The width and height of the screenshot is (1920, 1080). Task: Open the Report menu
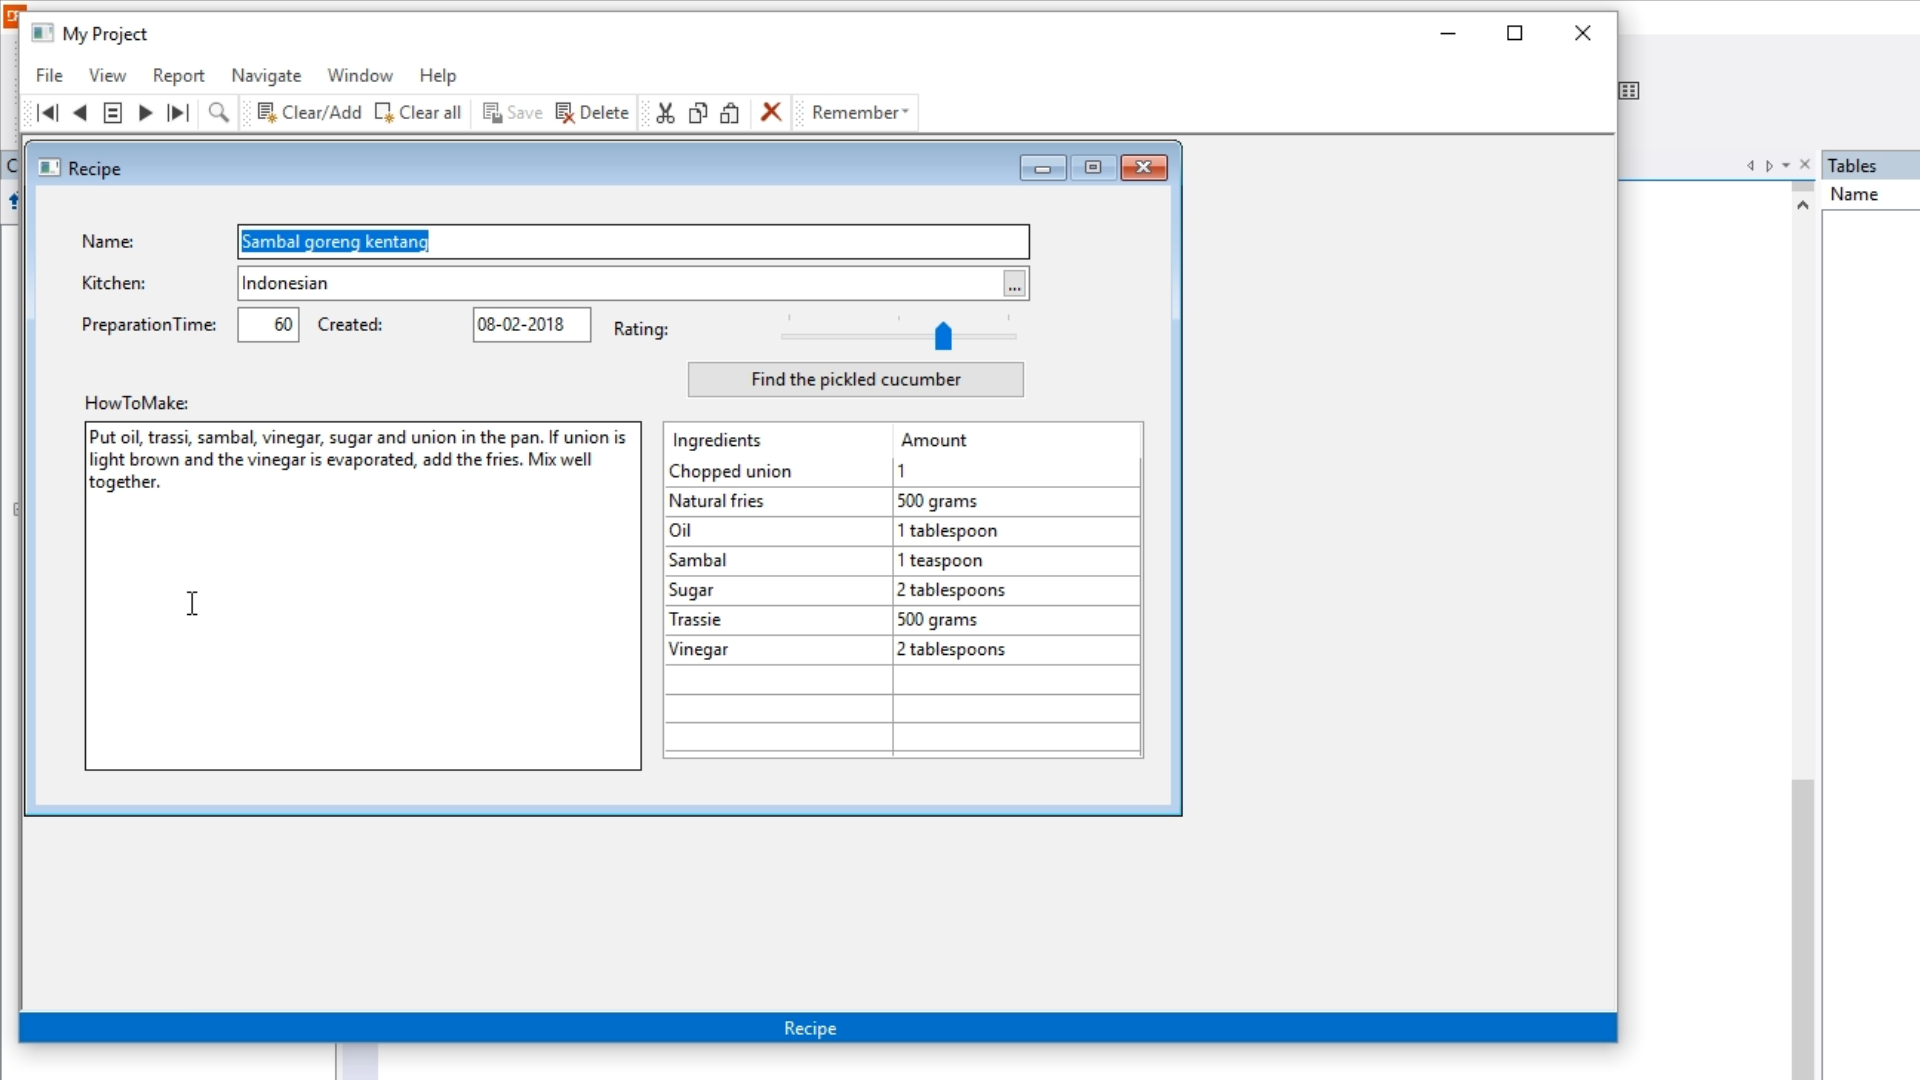[x=178, y=76]
